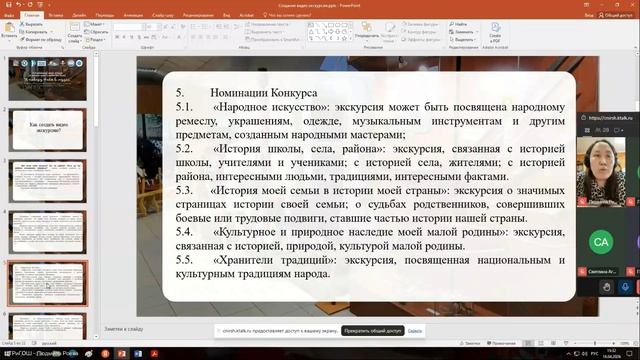
Task: Raise hand in the meeting panel
Action: click(607, 287)
